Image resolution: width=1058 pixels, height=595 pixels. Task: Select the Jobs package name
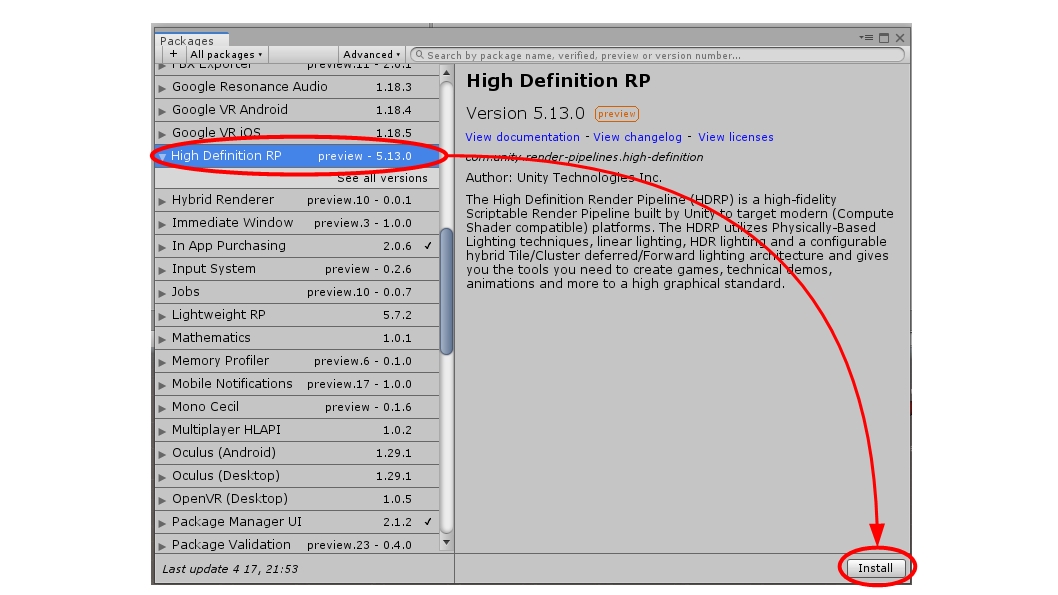click(186, 291)
